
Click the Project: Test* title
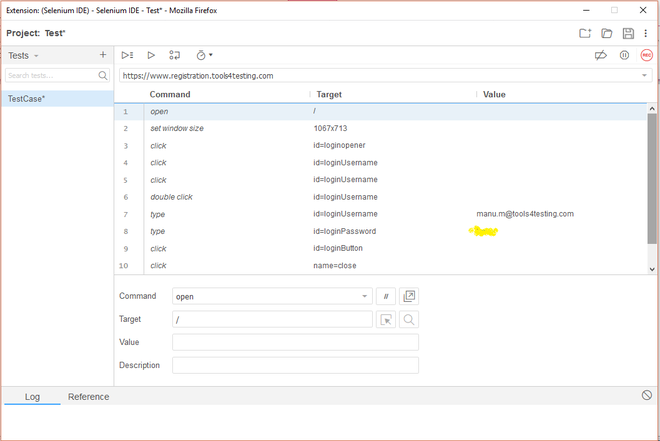tap(36, 33)
